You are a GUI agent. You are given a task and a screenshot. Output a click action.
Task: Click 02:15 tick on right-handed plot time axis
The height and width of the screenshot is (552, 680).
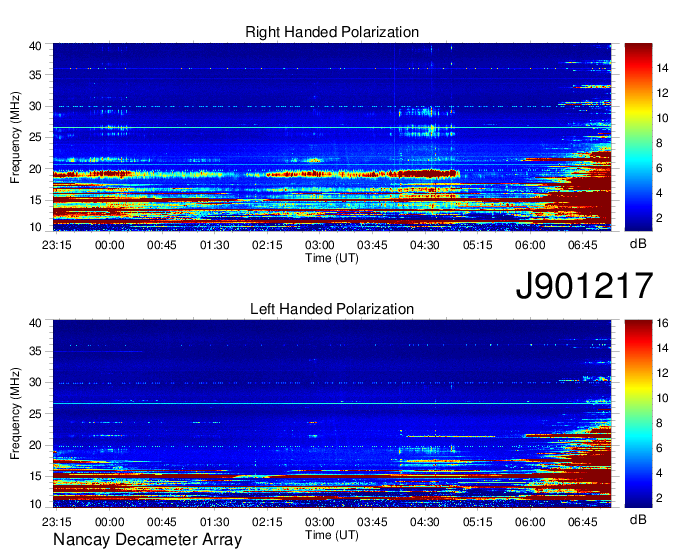click(267, 245)
